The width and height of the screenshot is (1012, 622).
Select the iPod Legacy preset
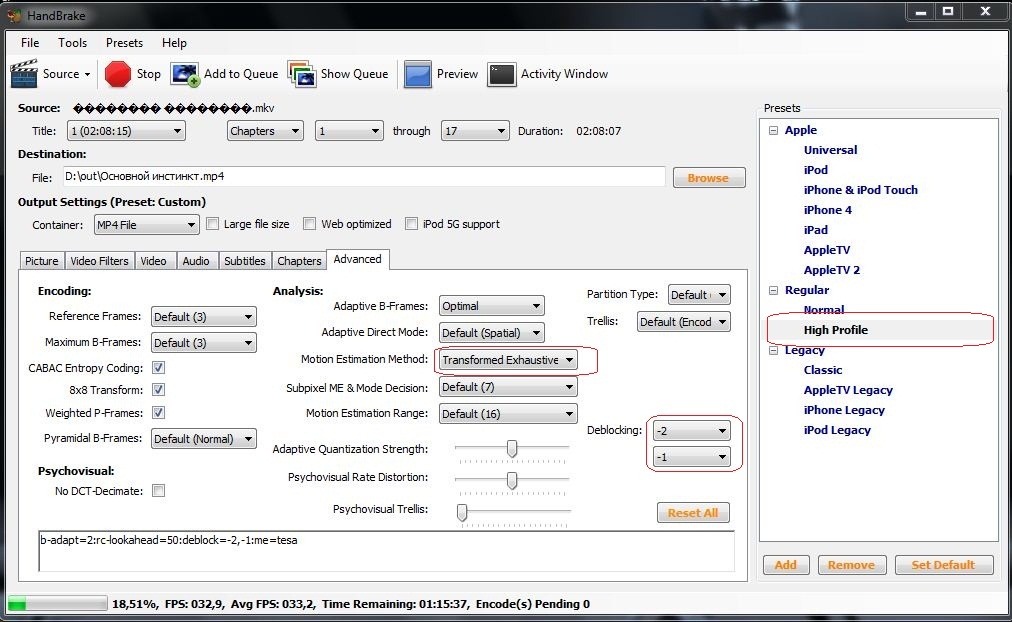click(837, 430)
